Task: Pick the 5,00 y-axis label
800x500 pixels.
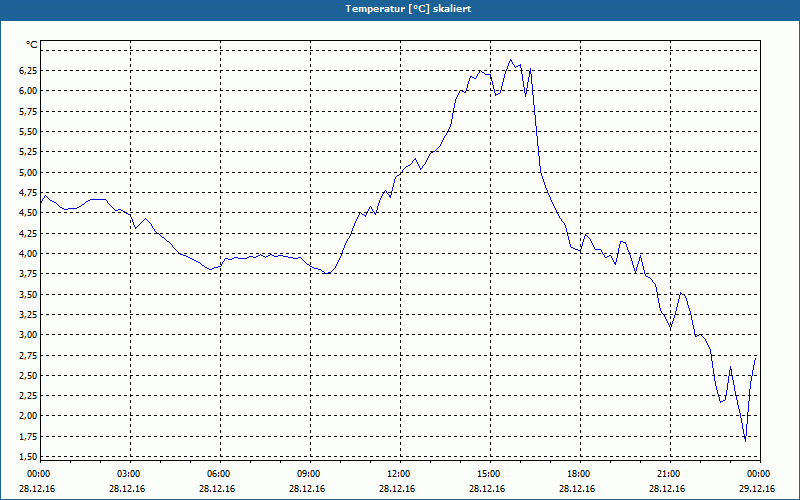Action: click(28, 172)
